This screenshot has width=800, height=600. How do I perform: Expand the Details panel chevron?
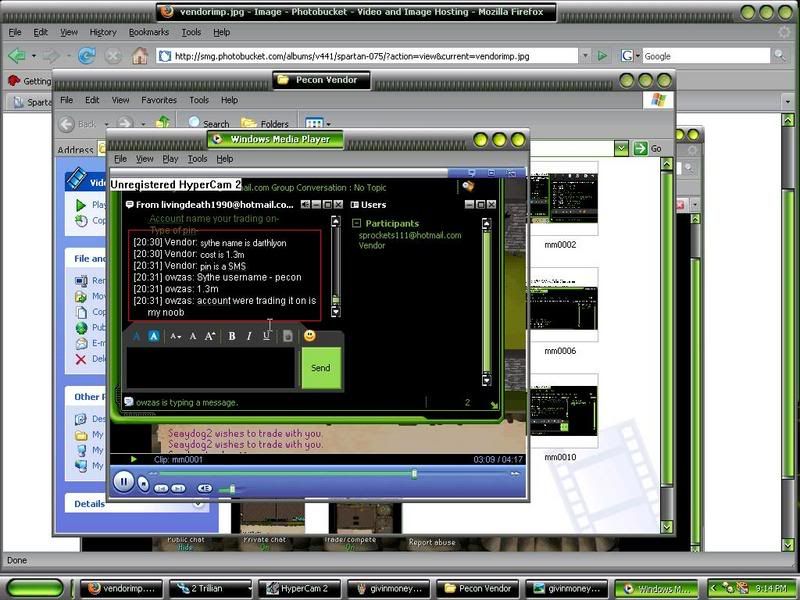[198, 504]
